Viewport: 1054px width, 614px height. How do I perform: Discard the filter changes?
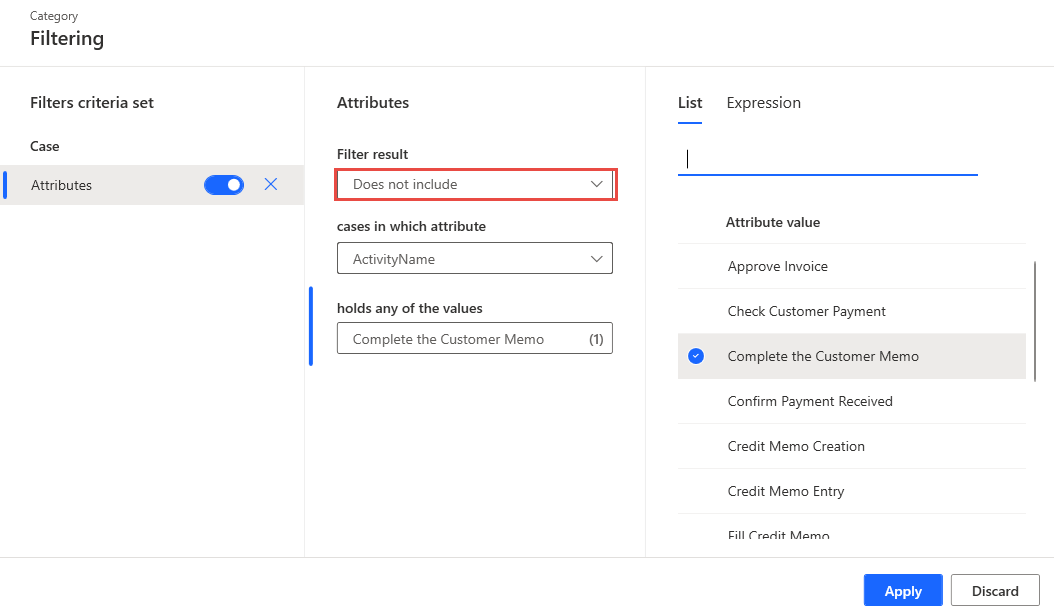coord(994,590)
